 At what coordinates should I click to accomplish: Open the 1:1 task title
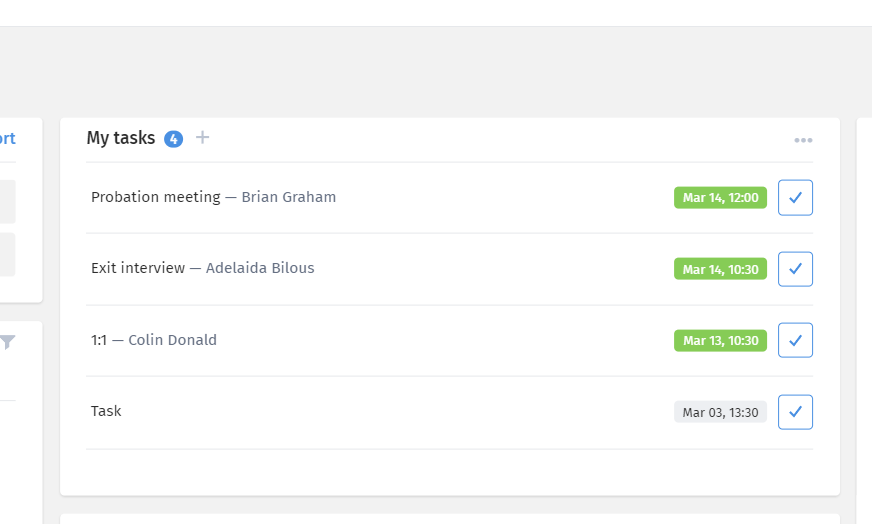pos(99,340)
